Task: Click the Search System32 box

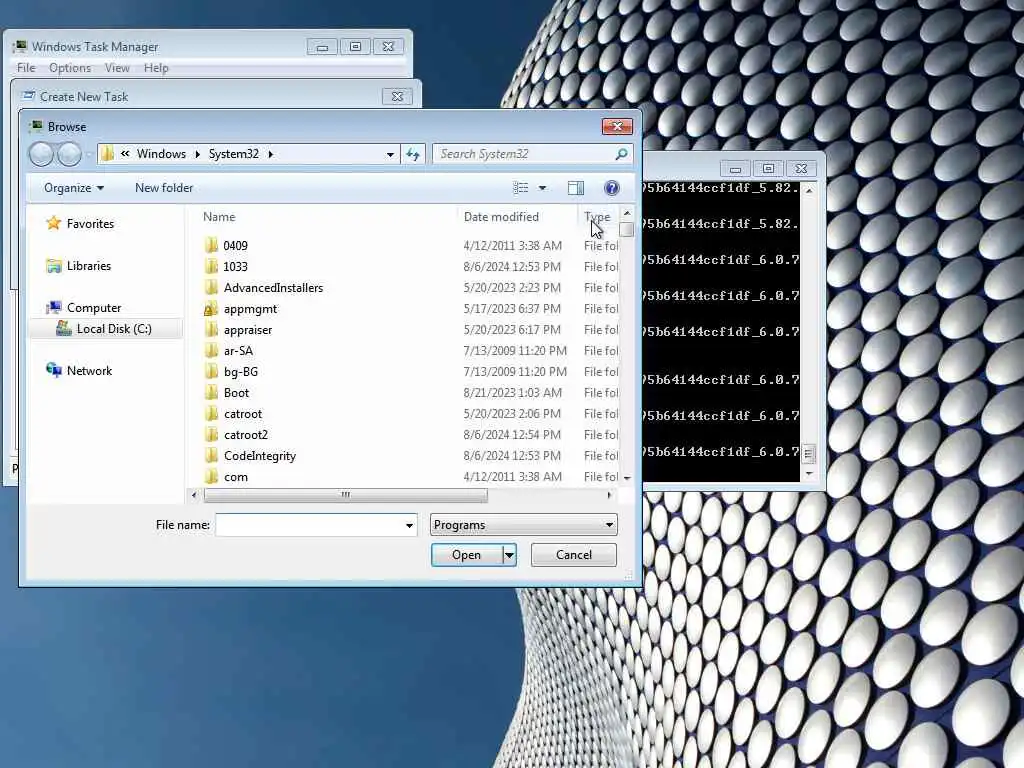Action: (x=532, y=154)
